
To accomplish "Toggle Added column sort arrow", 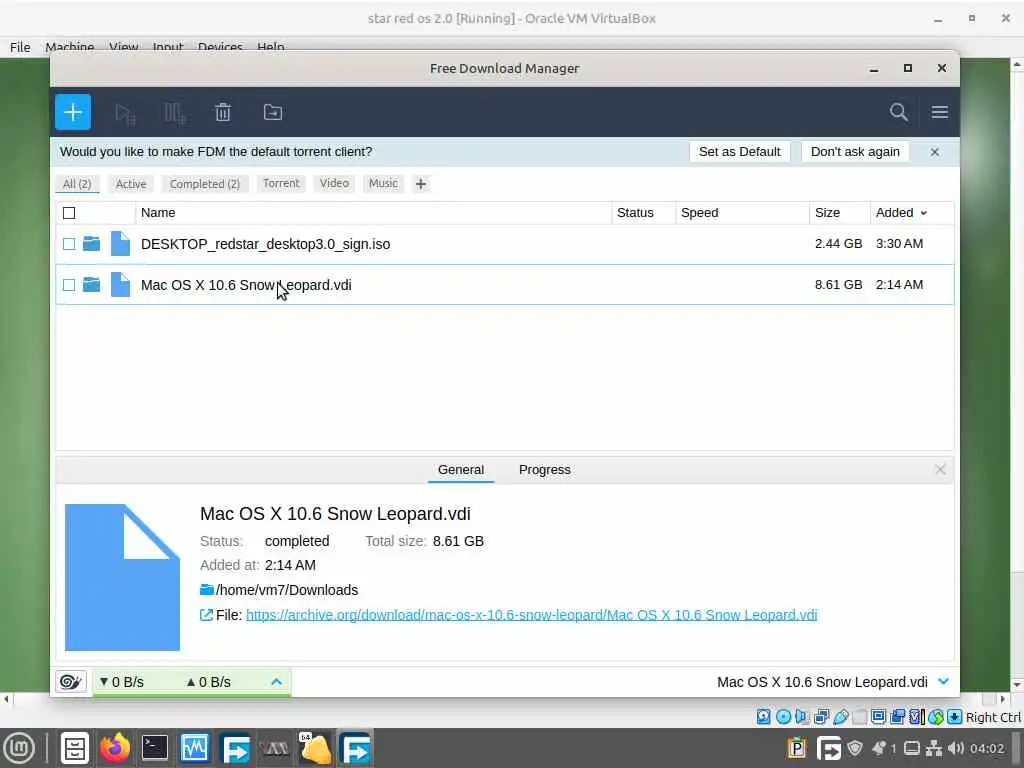I will click(923, 214).
